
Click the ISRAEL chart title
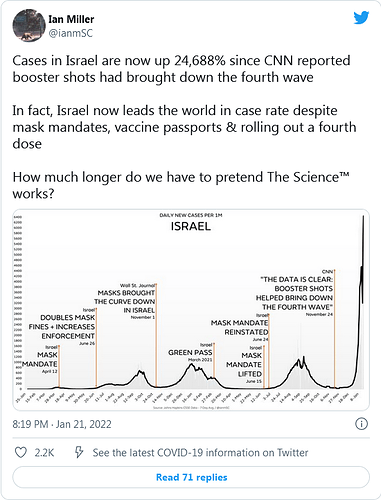tap(191, 226)
